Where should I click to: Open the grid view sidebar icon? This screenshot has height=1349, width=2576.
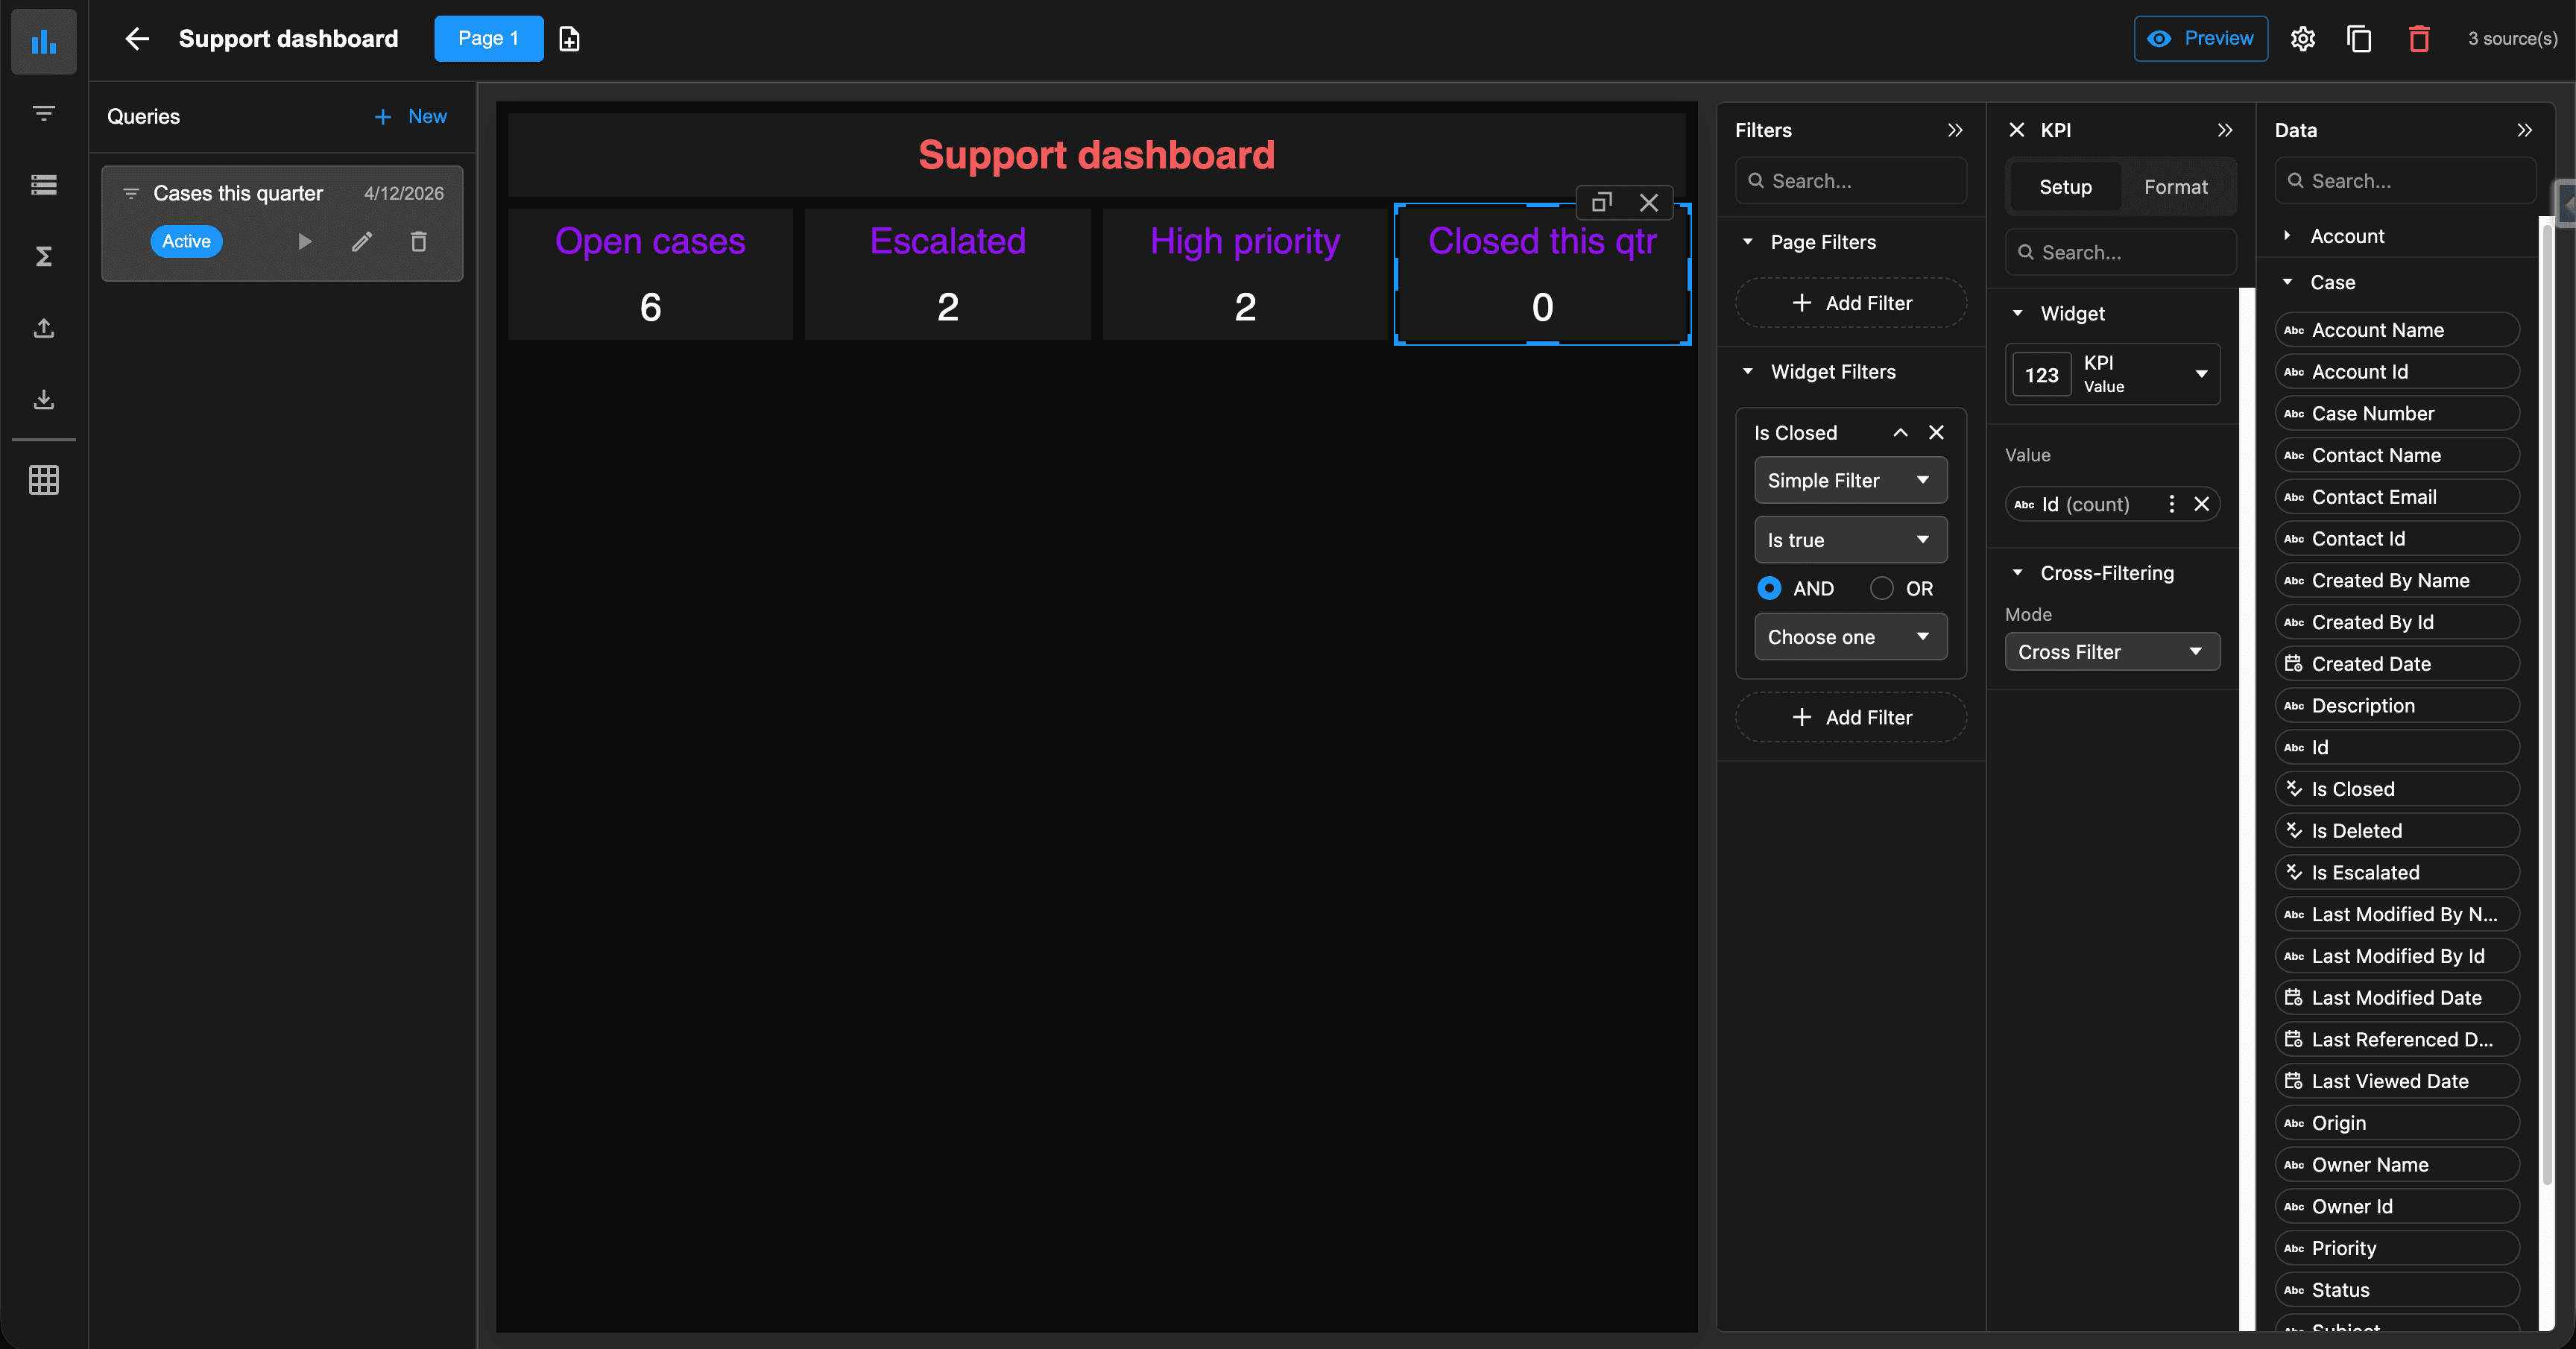43,480
